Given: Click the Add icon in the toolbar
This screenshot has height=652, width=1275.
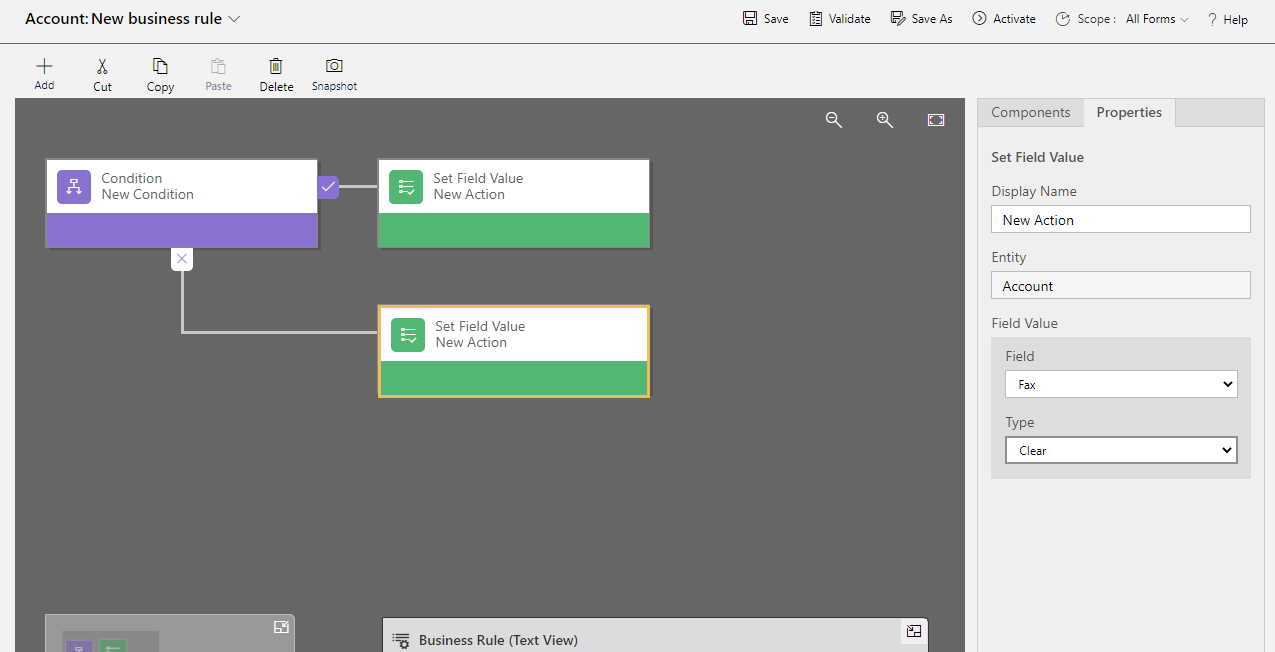Looking at the screenshot, I should pyautogui.click(x=44, y=73).
